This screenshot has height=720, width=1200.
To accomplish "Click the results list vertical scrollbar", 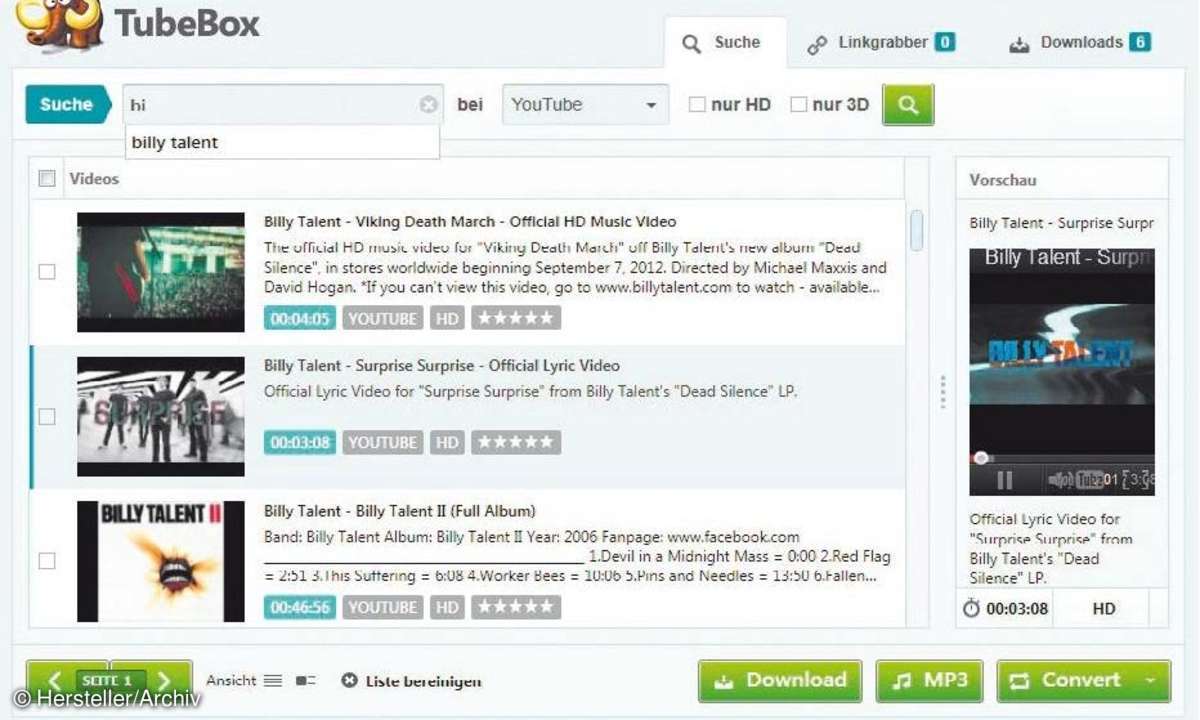I will click(x=917, y=232).
